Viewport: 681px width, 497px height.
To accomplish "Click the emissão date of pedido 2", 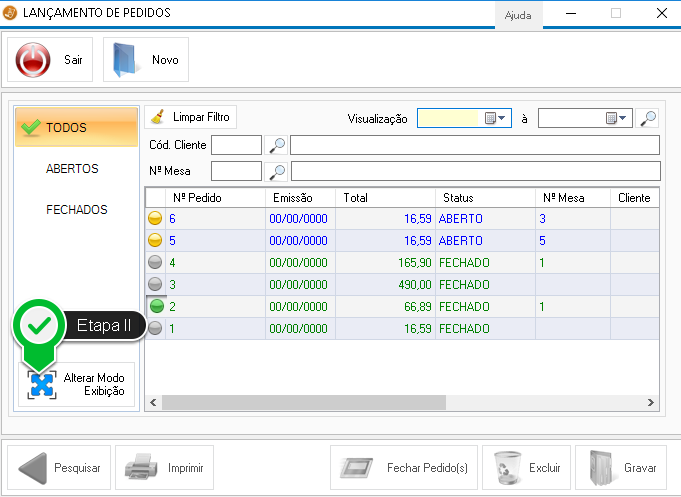I will [300, 307].
